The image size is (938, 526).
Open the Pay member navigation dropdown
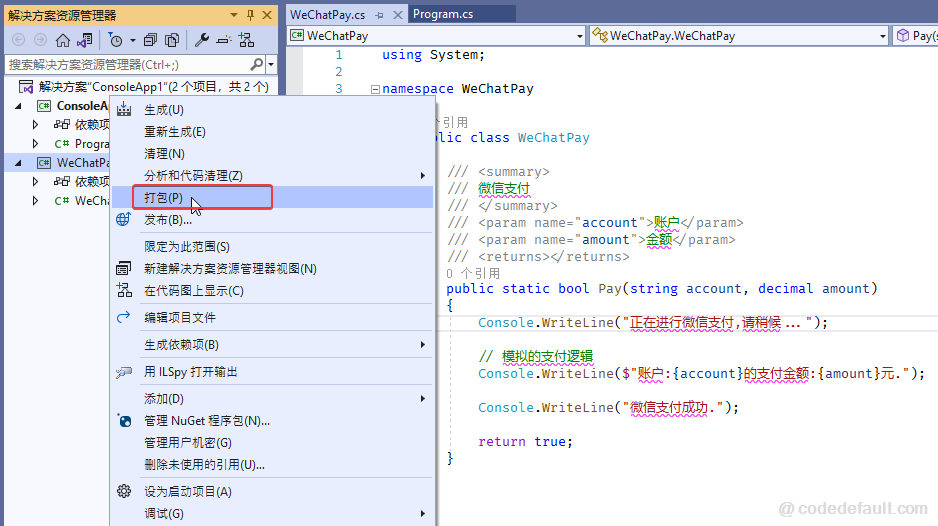click(x=915, y=36)
